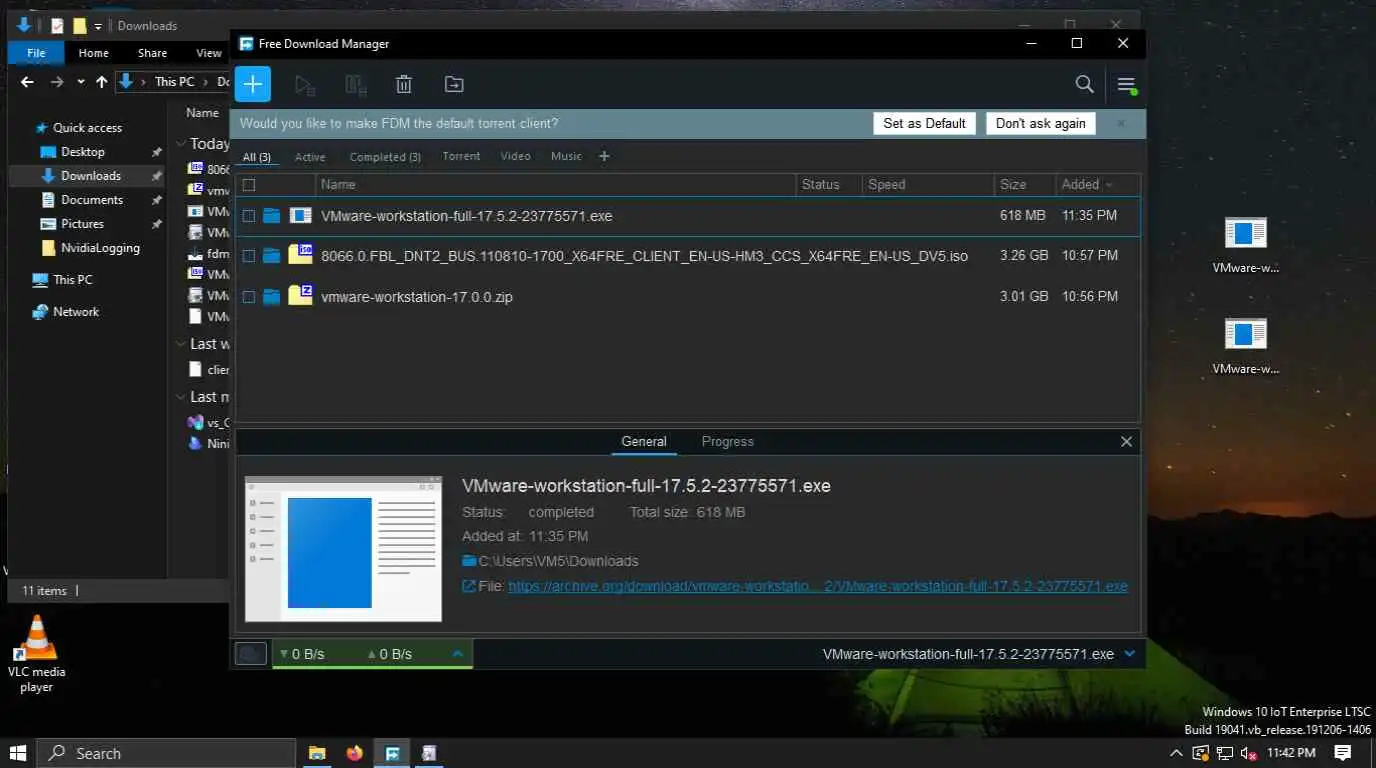Open the Home tab in Explorer window
This screenshot has width=1376, height=768.
93,53
